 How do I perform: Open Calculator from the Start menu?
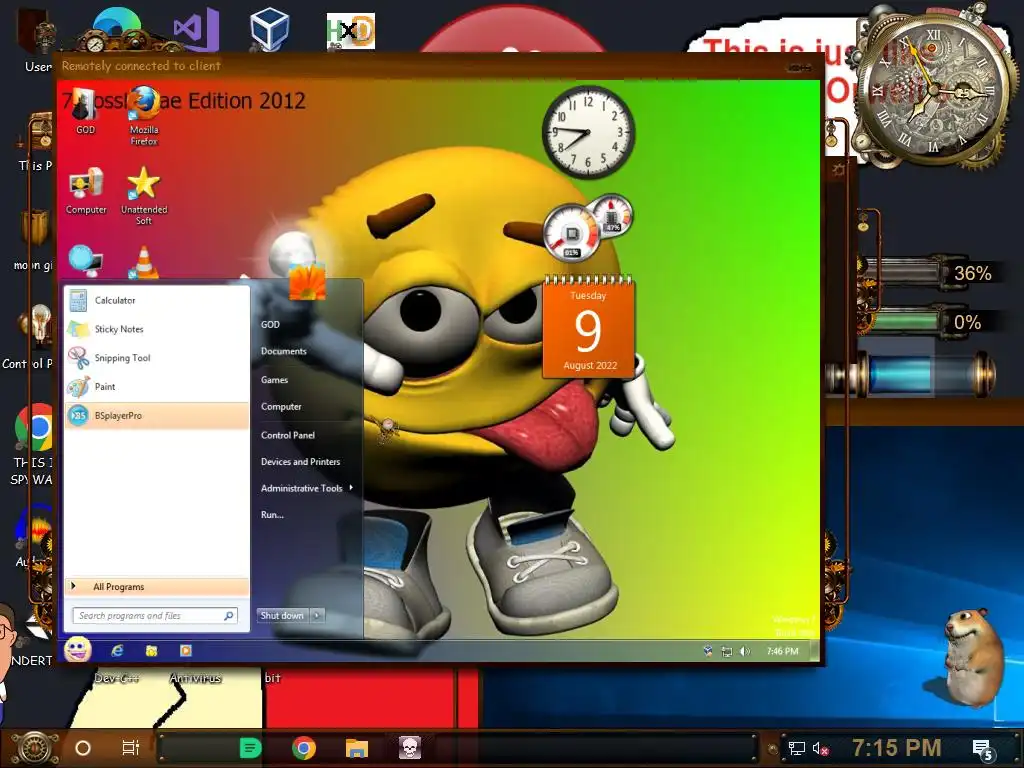click(x=157, y=300)
